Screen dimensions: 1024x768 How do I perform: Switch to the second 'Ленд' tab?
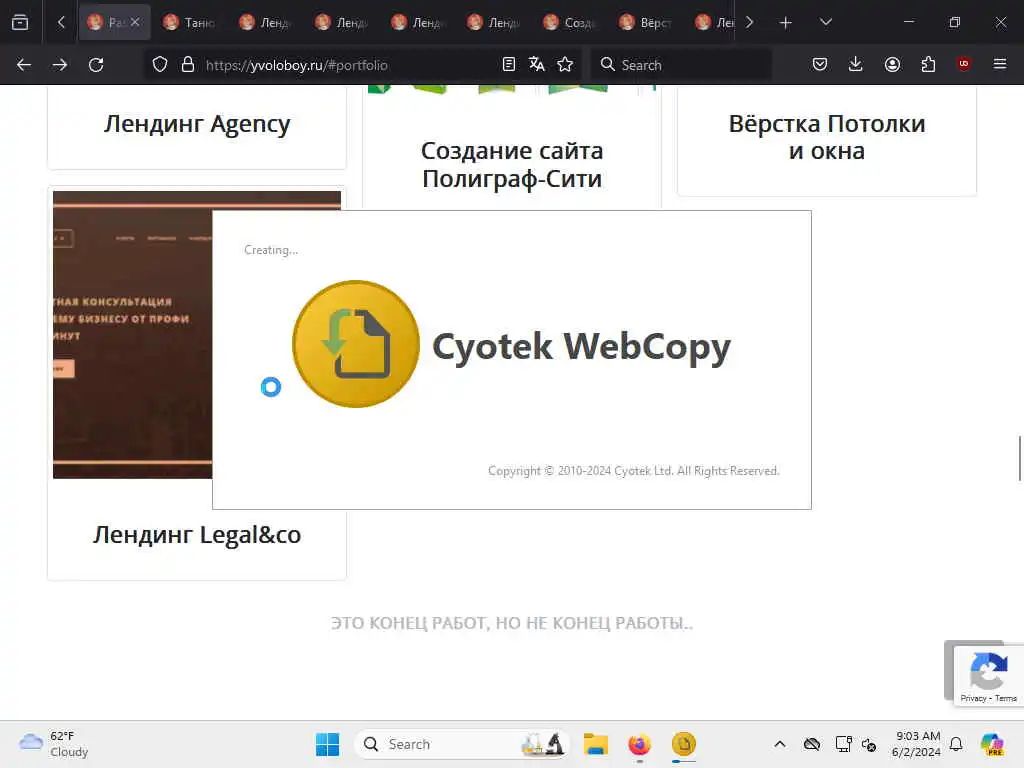coord(342,22)
